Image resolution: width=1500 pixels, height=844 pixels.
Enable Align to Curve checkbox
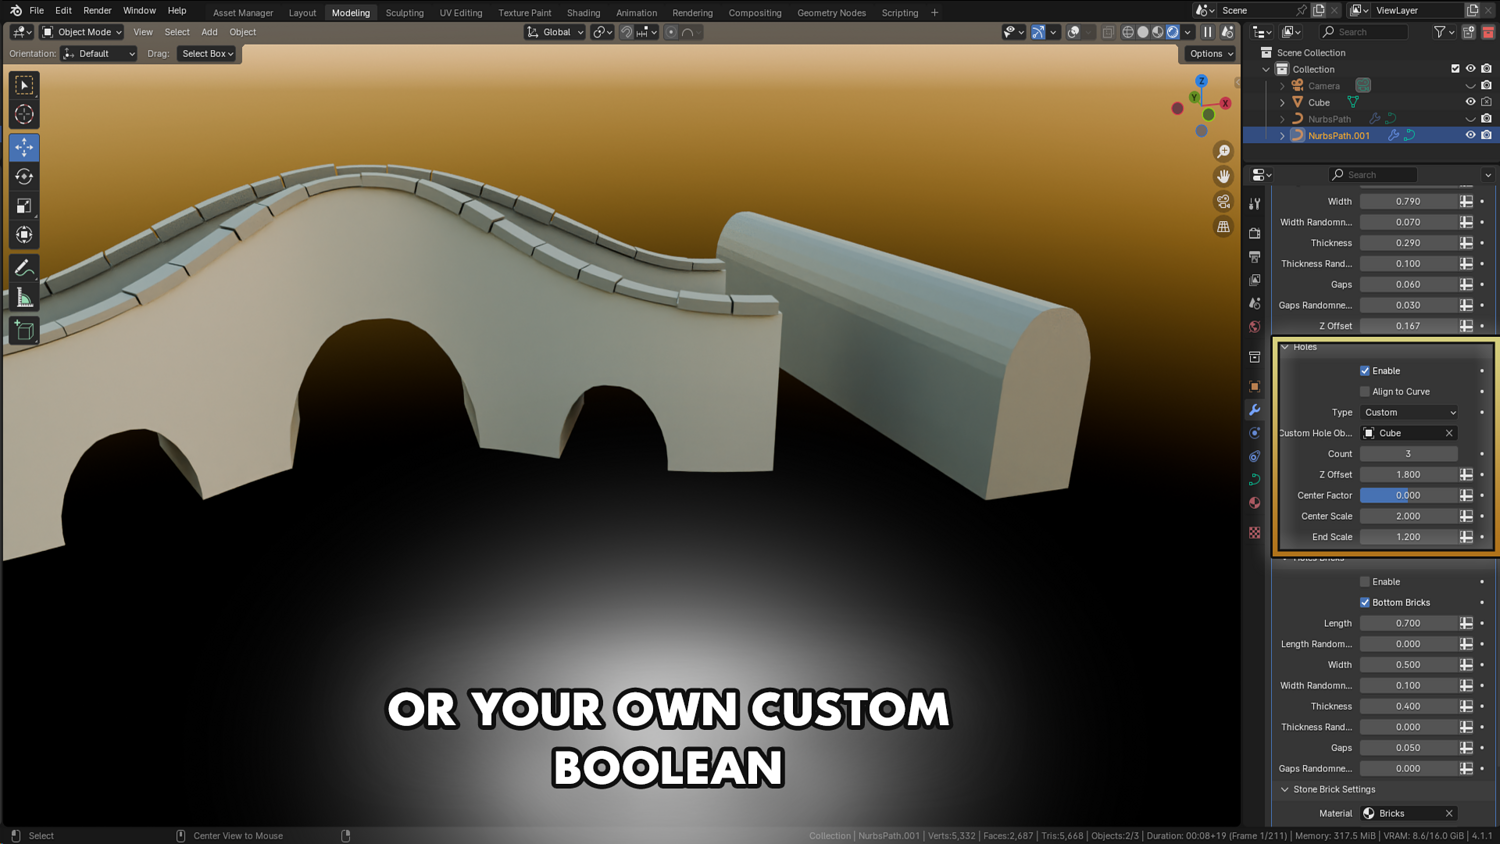pos(1365,392)
